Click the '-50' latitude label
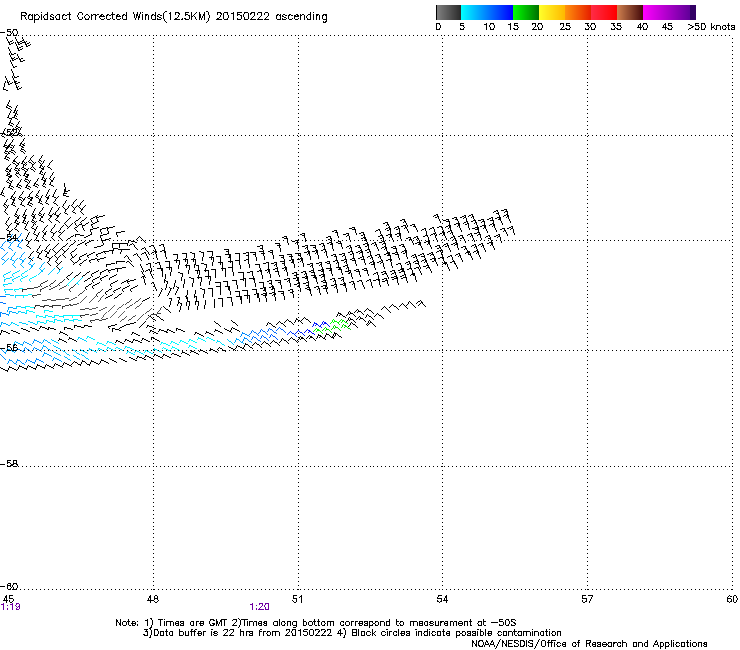Viewport: 740px width, 650px height. [x=9, y=33]
